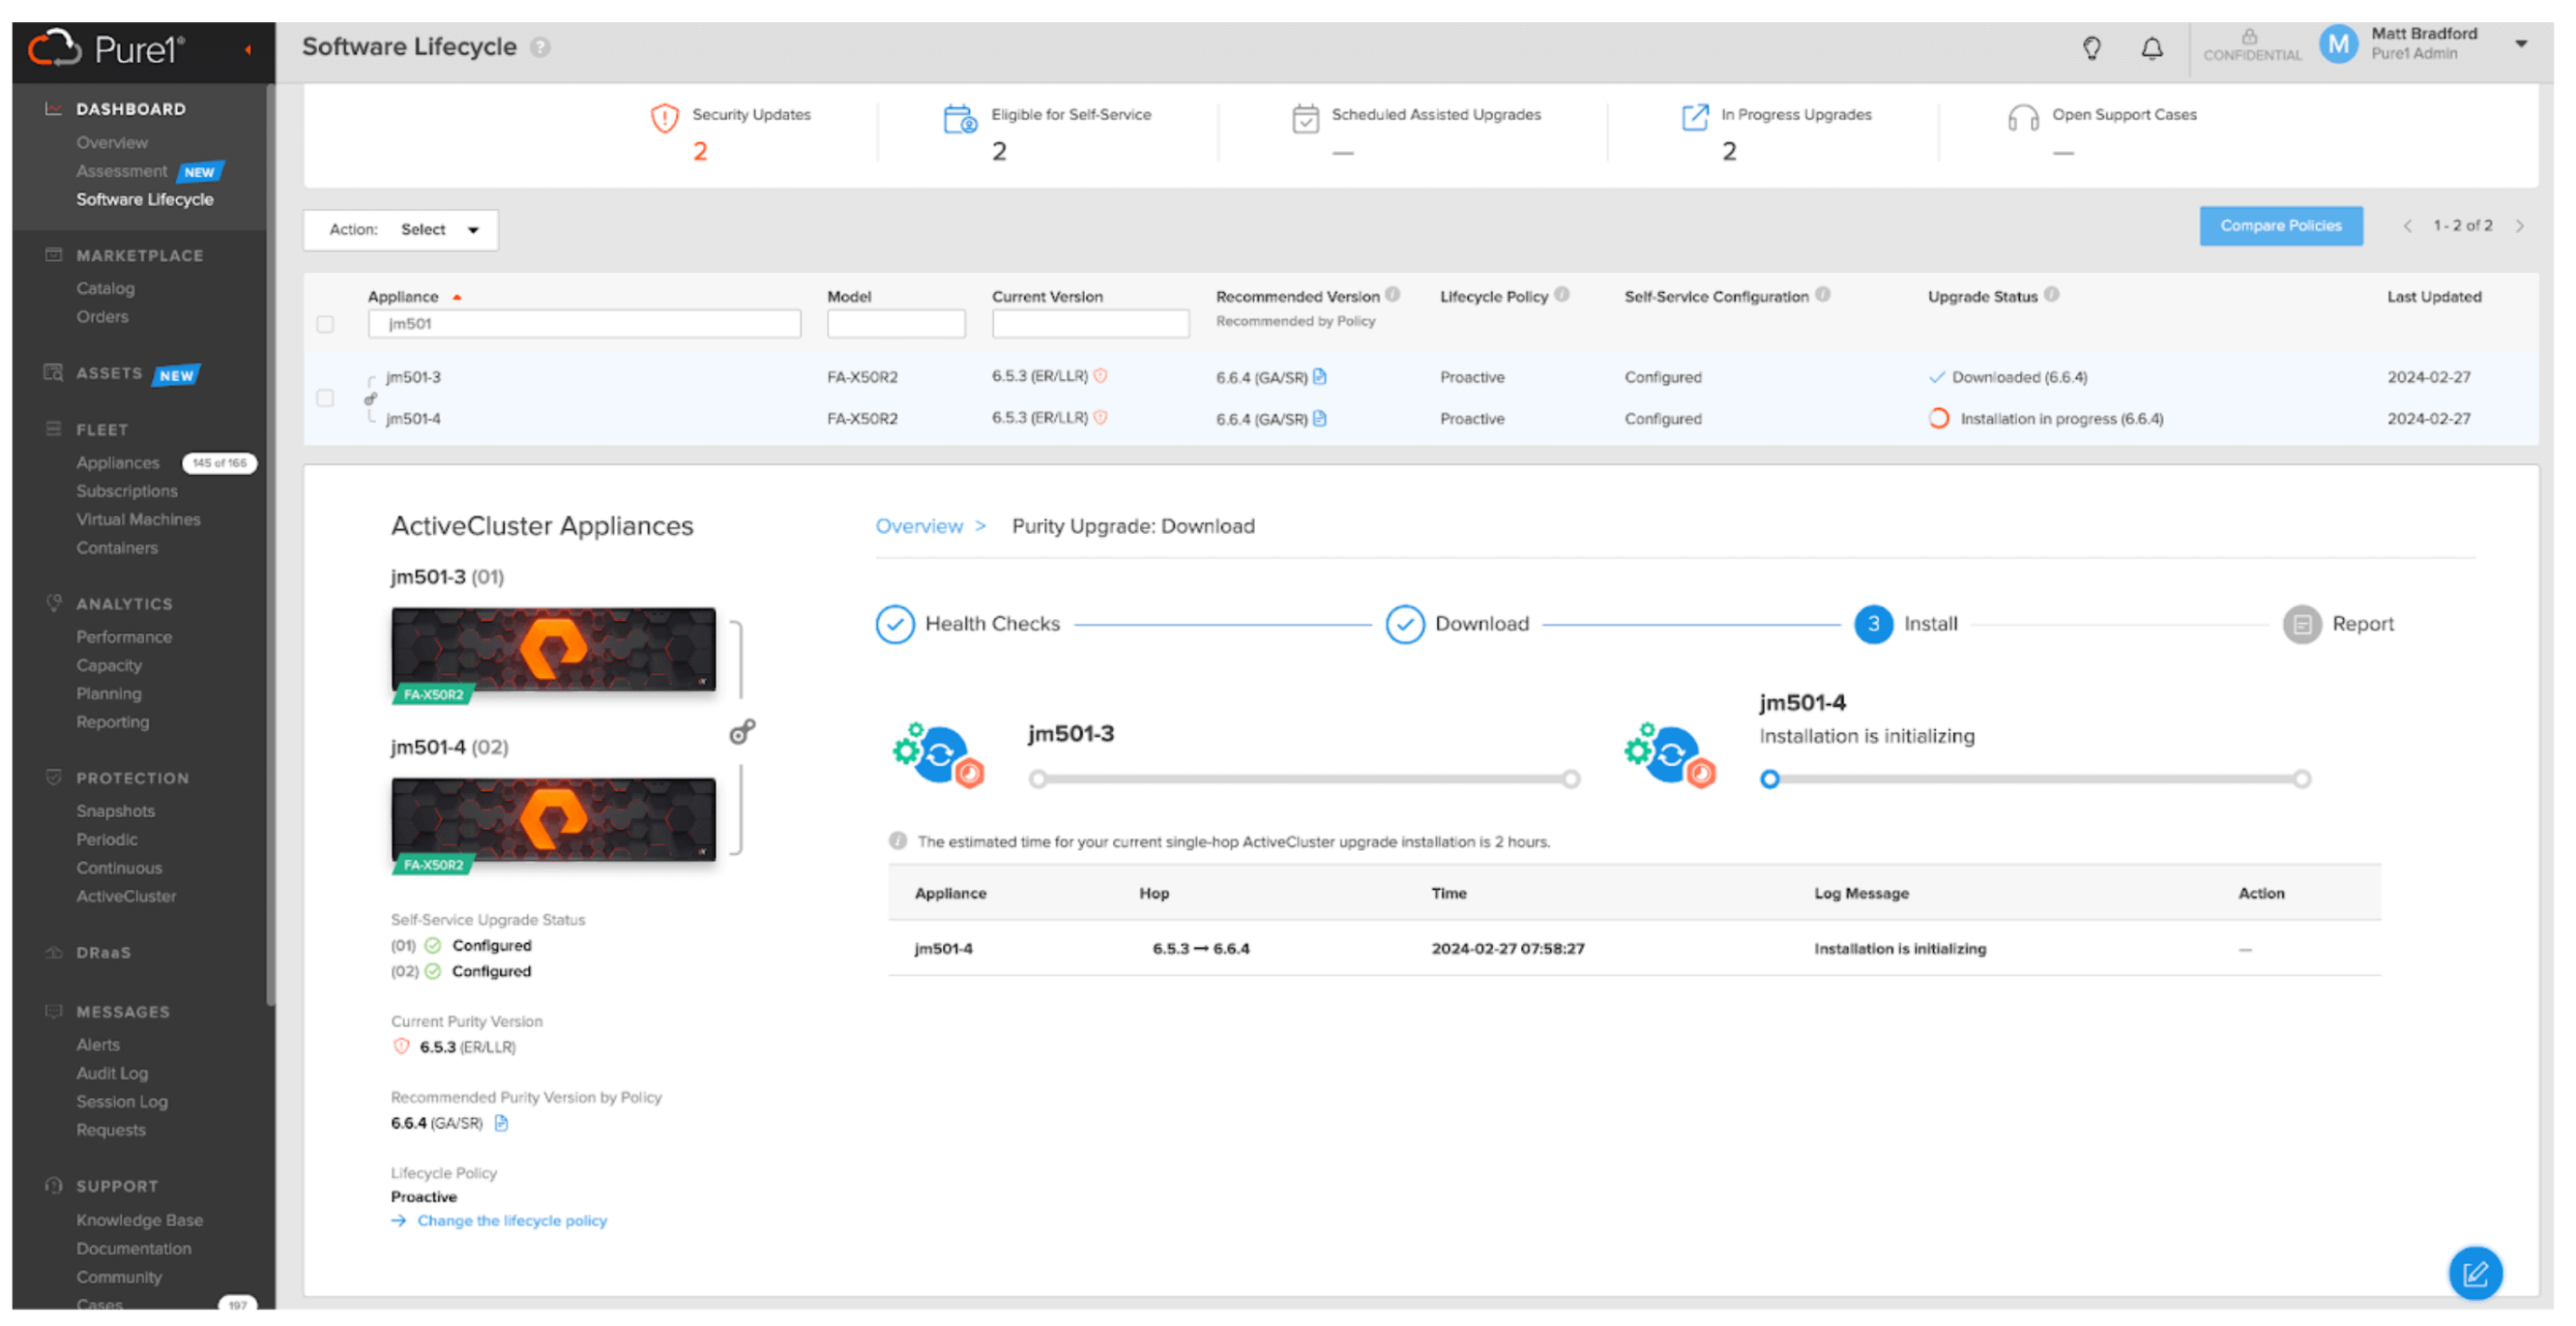2576x1326 pixels.
Task: Open the notifications bell
Action: (x=2152, y=47)
